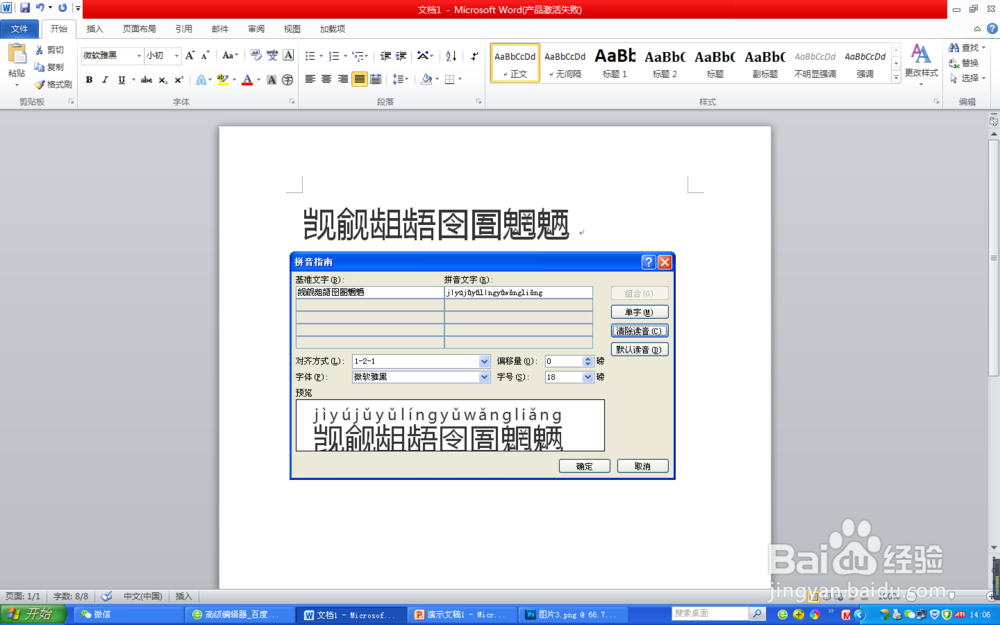Switch to the 插入 ribbon tab

pos(93,28)
